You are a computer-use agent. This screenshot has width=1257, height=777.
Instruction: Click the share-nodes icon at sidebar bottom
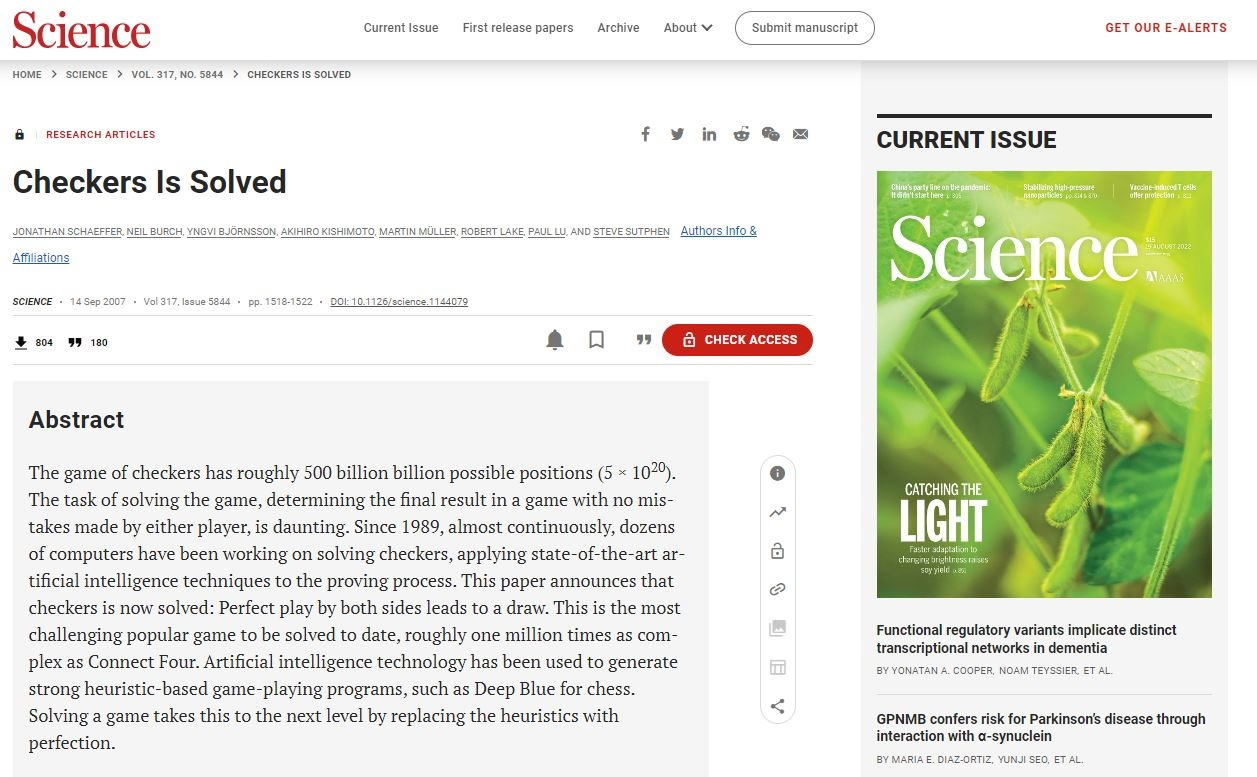click(777, 707)
